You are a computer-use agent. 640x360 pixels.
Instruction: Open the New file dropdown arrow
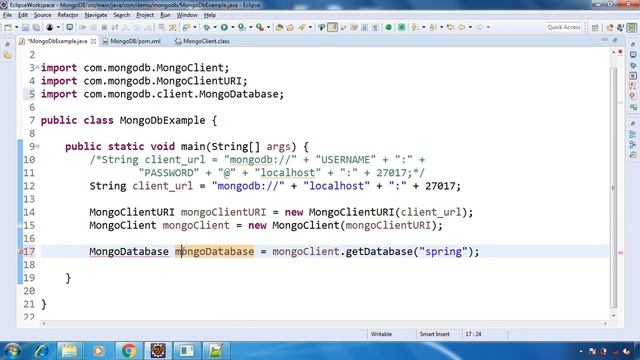[x=17, y=27]
